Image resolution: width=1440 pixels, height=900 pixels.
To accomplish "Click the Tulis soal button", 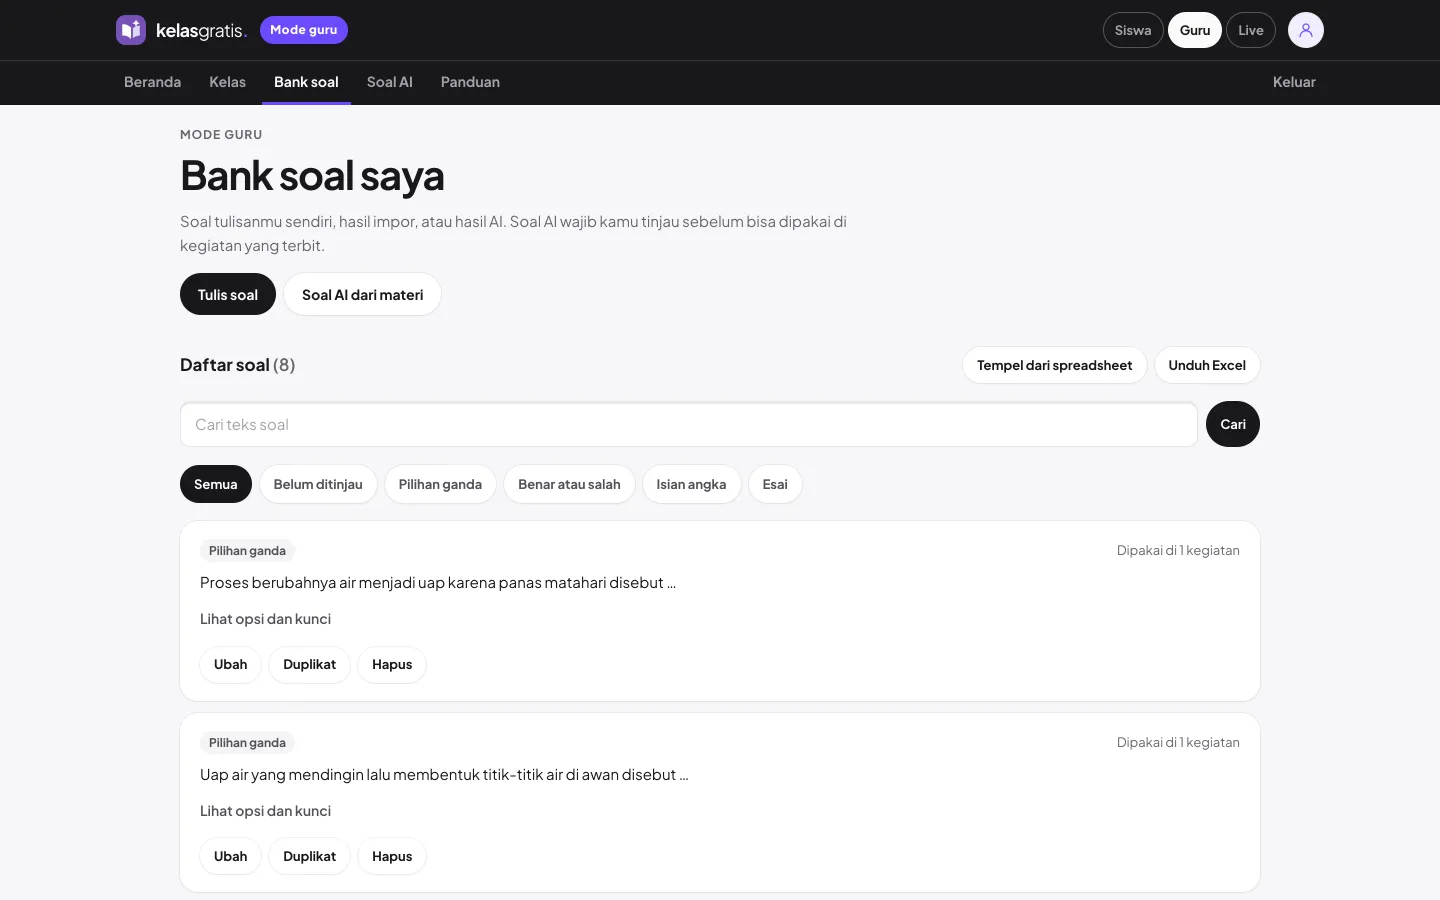I will [228, 294].
